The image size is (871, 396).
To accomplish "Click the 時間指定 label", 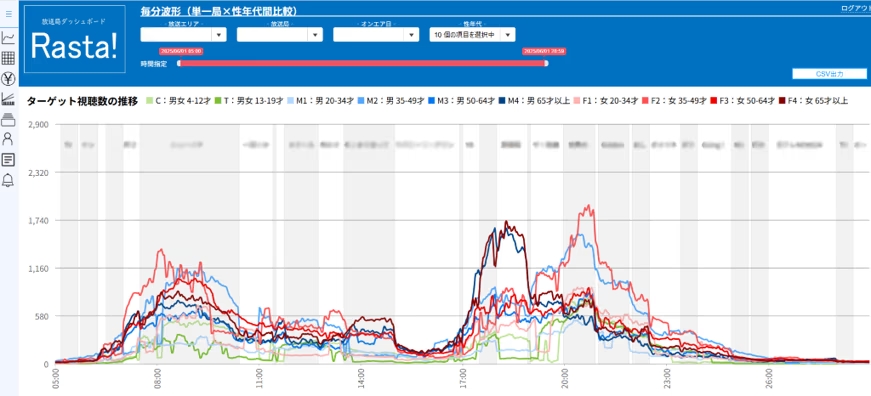I will 154,64.
